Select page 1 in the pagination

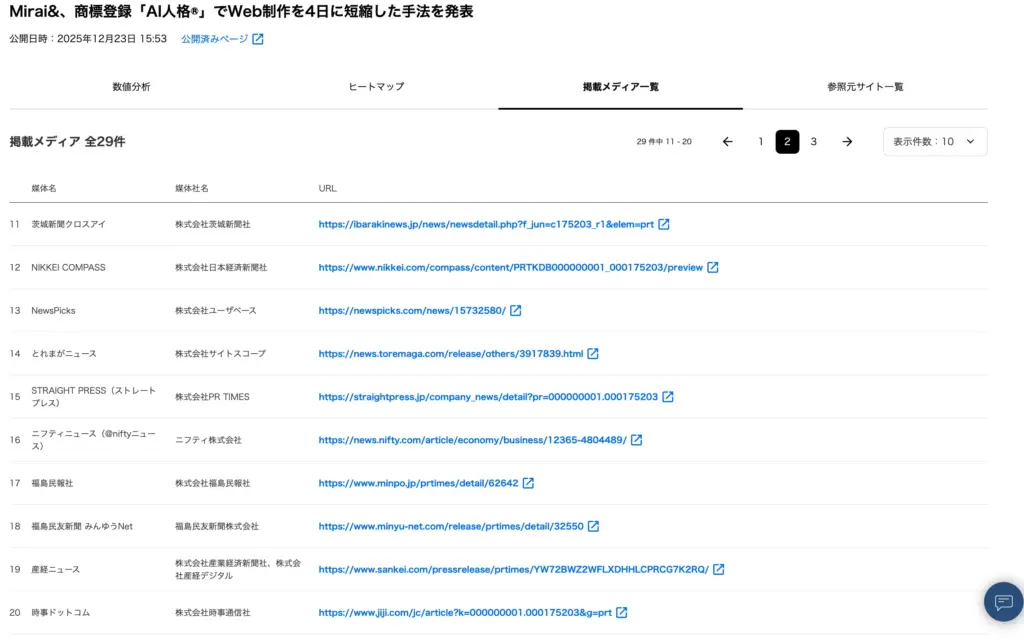[761, 141]
